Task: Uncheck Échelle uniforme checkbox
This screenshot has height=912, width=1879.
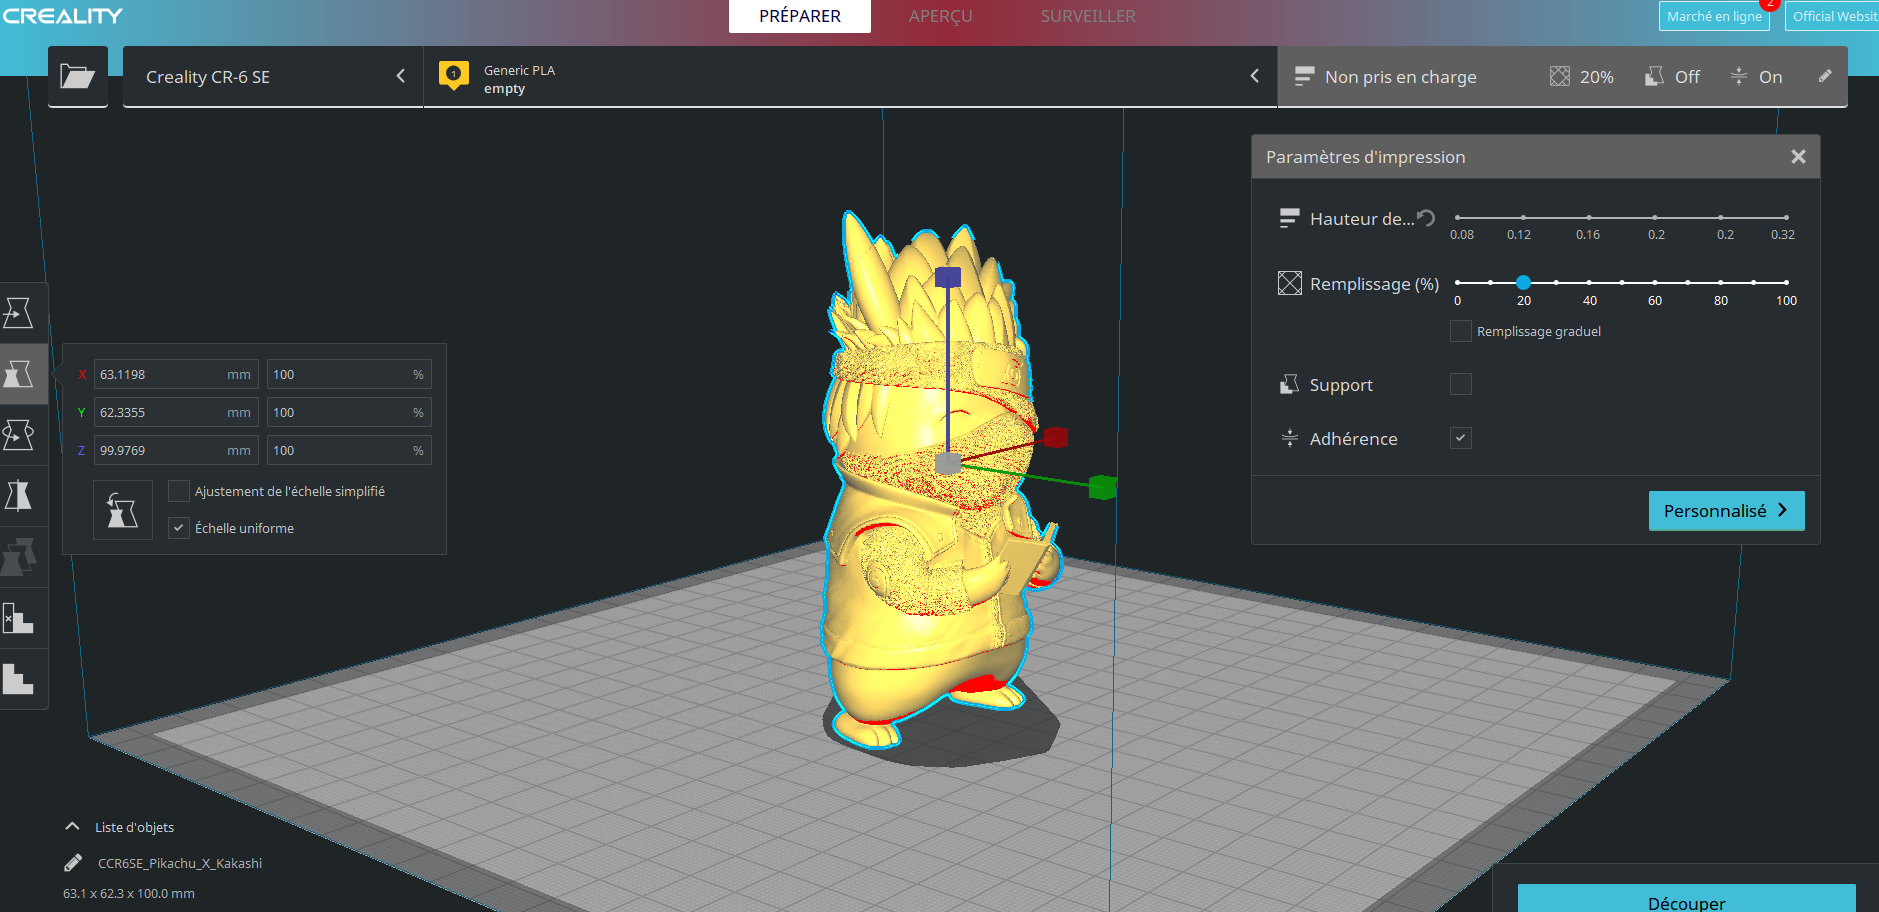Action: (179, 528)
